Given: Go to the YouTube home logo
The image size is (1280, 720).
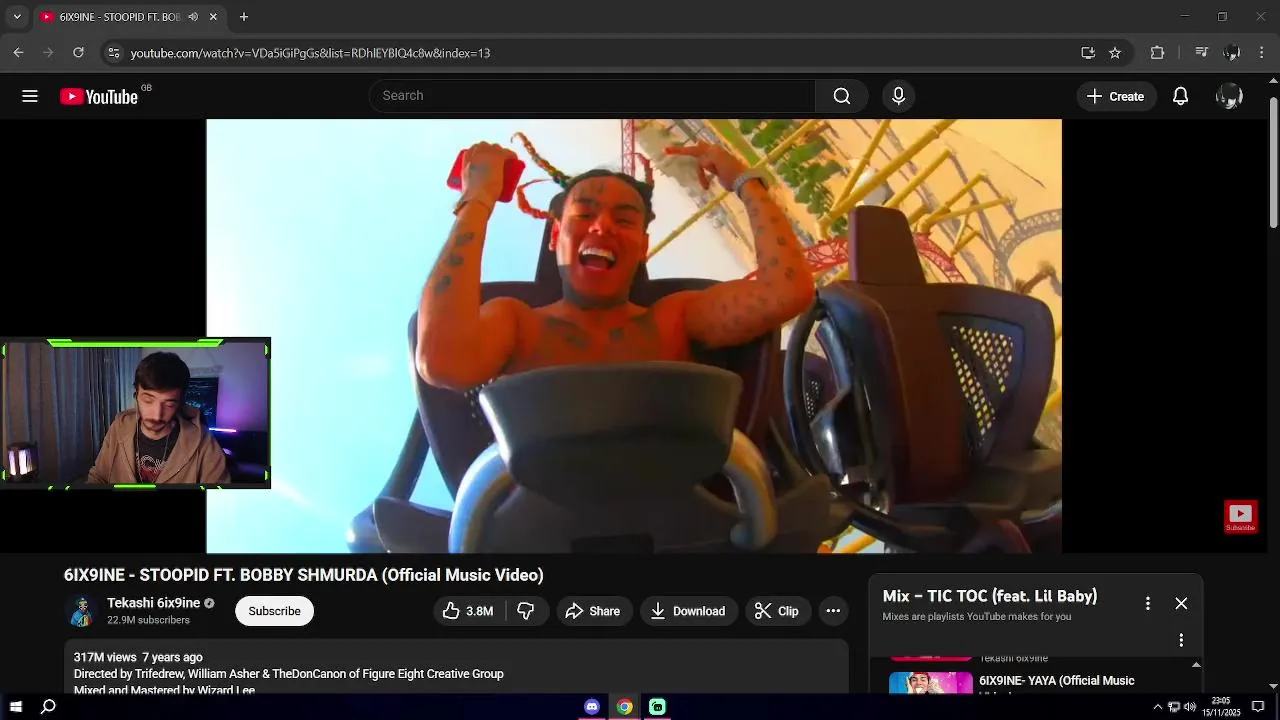Looking at the screenshot, I should point(99,96).
